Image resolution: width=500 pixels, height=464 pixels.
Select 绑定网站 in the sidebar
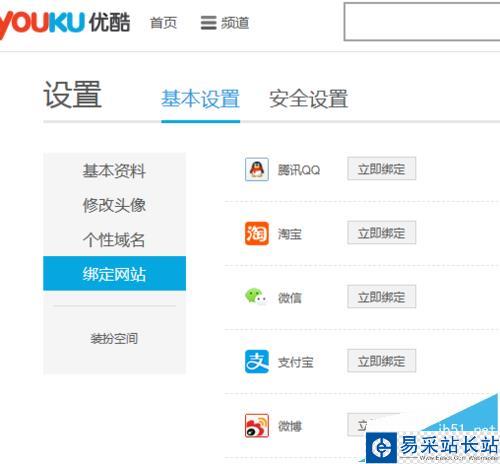click(114, 274)
